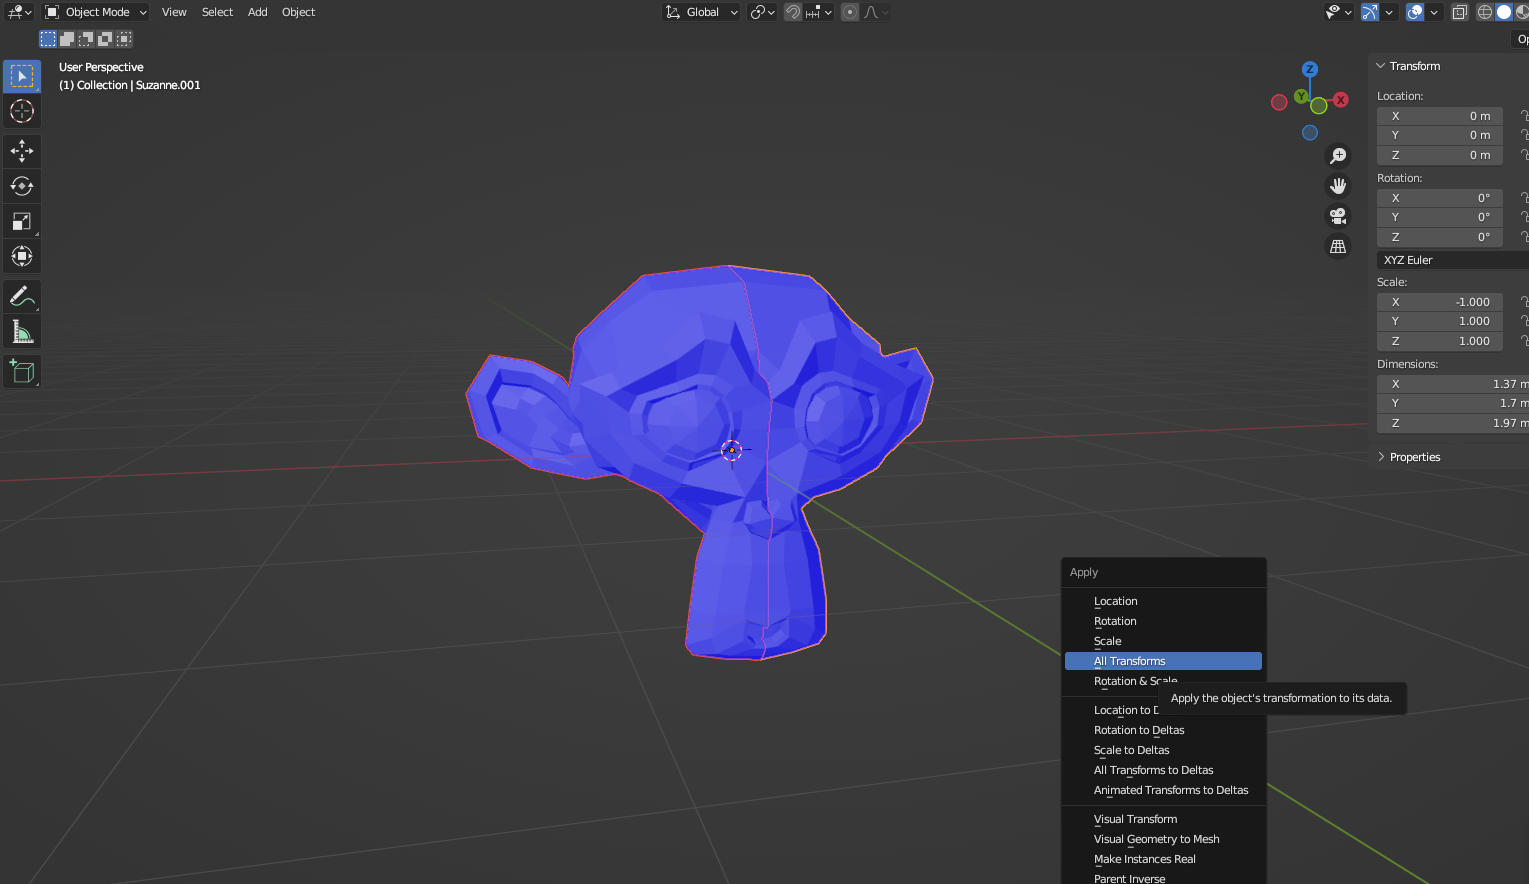Open the View menu
Image resolution: width=1529 pixels, height=884 pixels.
click(x=174, y=12)
